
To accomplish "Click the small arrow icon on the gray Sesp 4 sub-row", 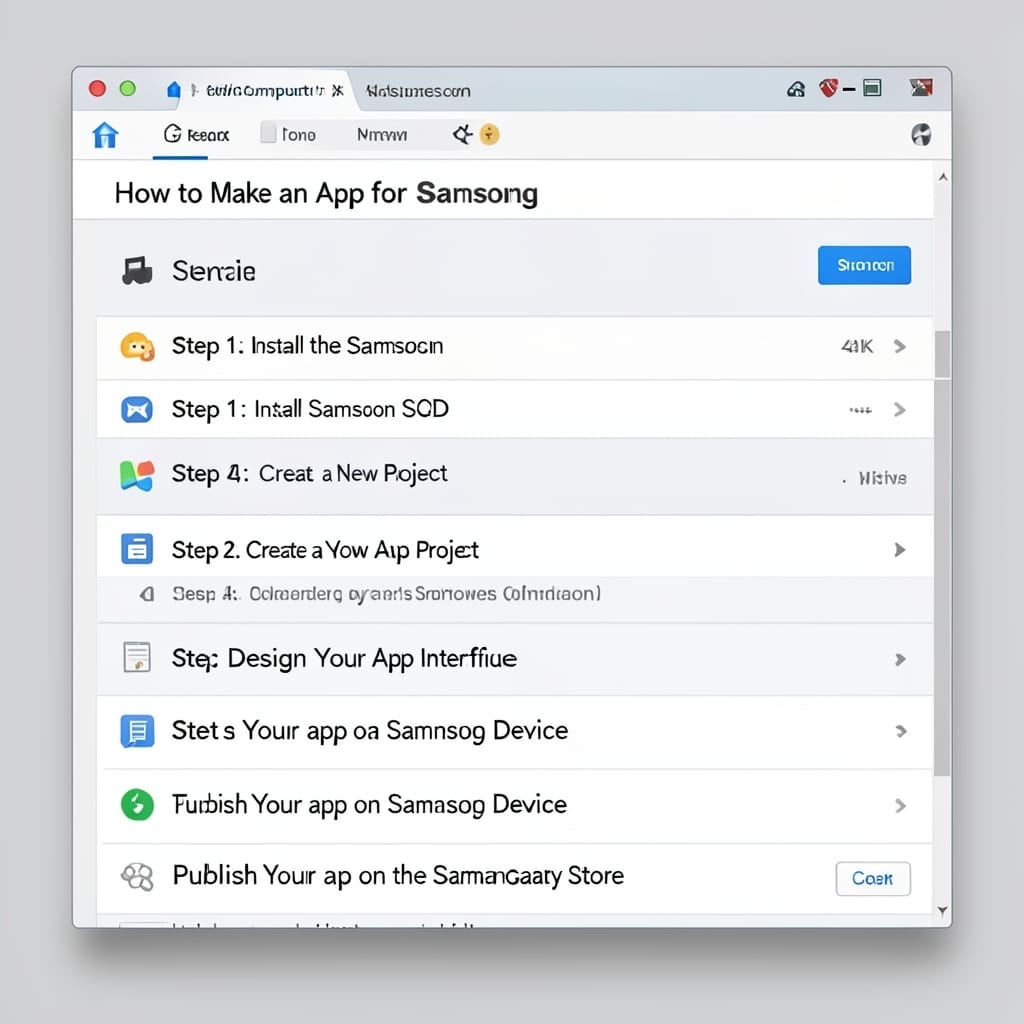I will point(148,594).
